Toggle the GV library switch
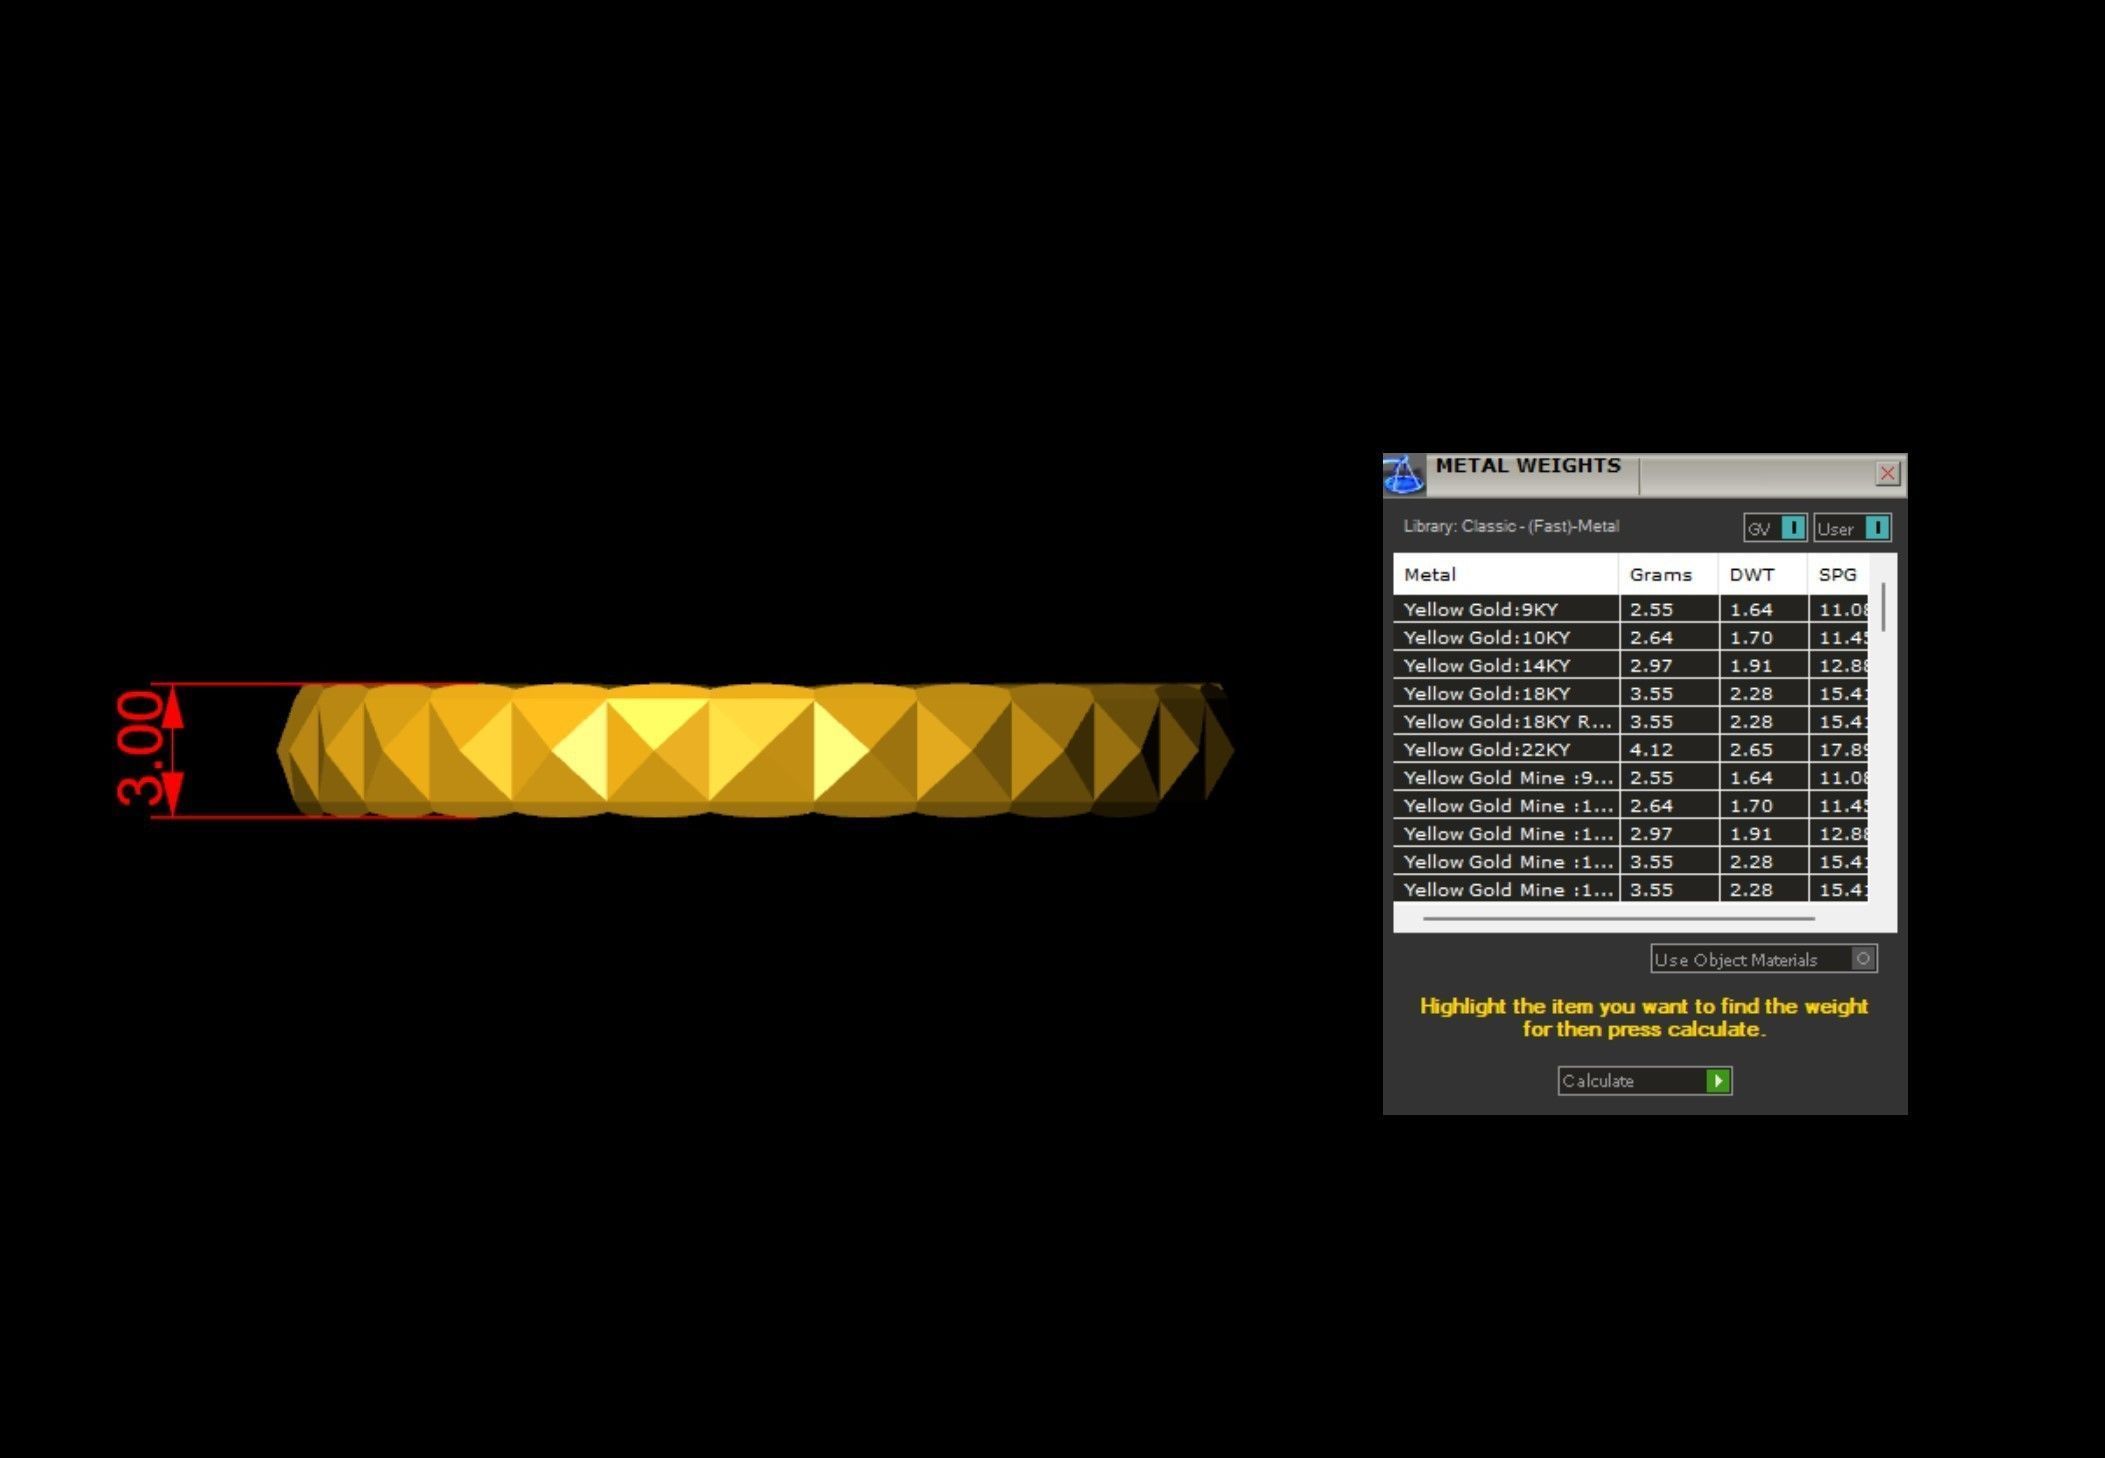The width and height of the screenshot is (2105, 1458). [x=1792, y=528]
